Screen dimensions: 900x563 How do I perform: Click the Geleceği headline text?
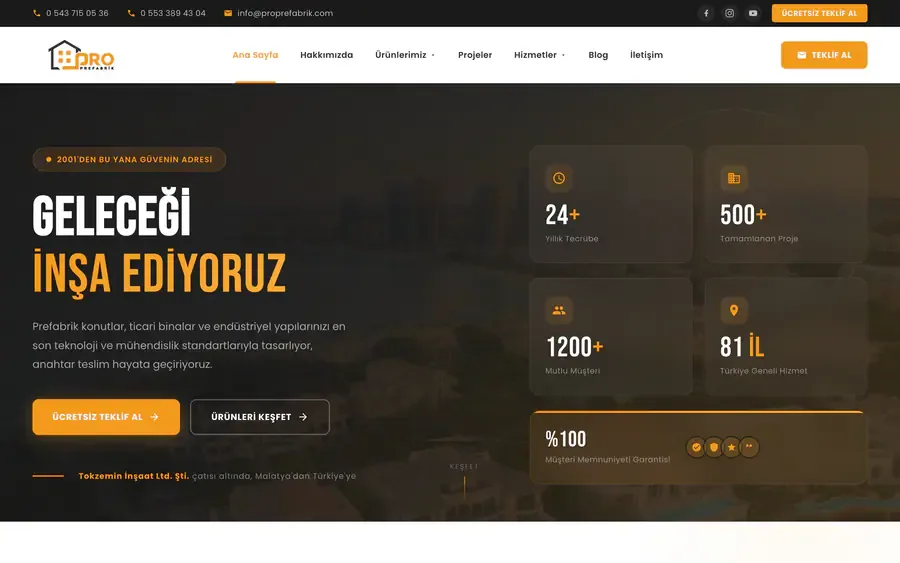point(111,213)
